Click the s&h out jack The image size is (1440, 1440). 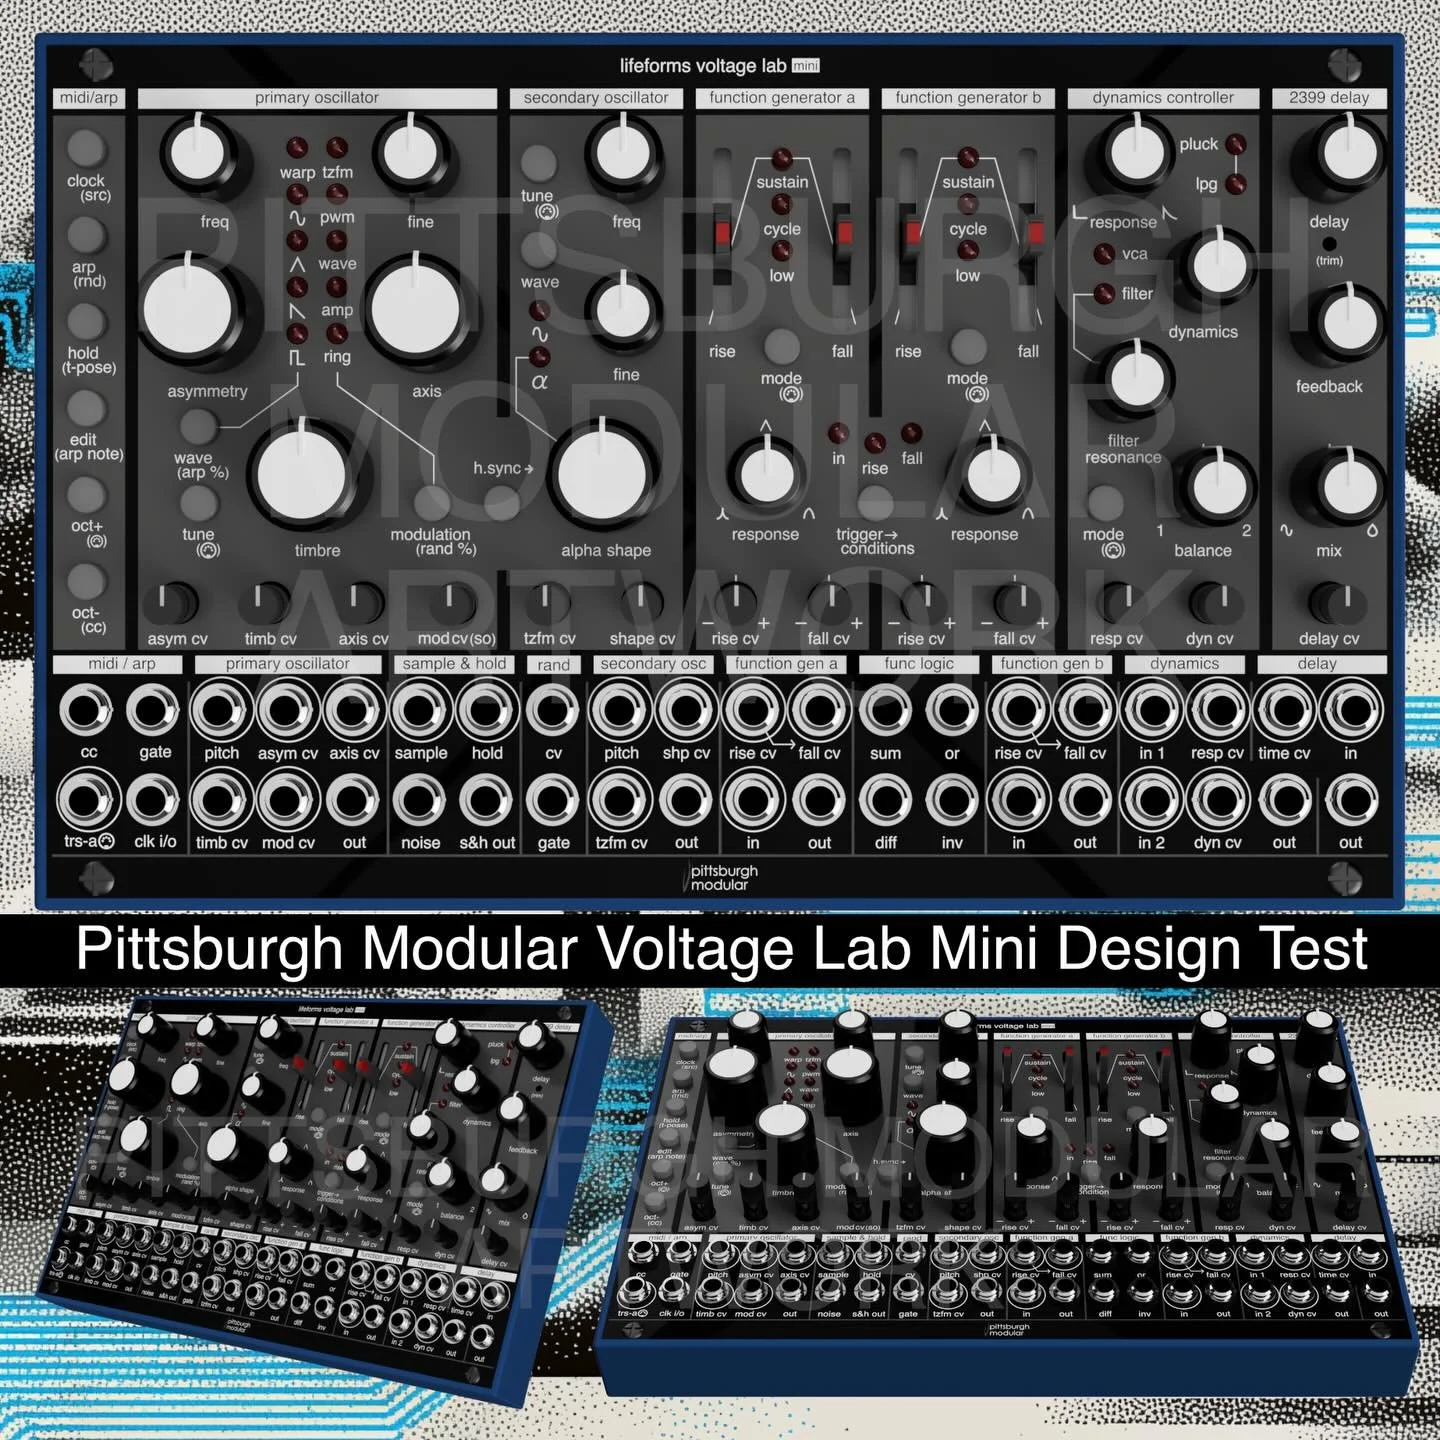click(487, 800)
